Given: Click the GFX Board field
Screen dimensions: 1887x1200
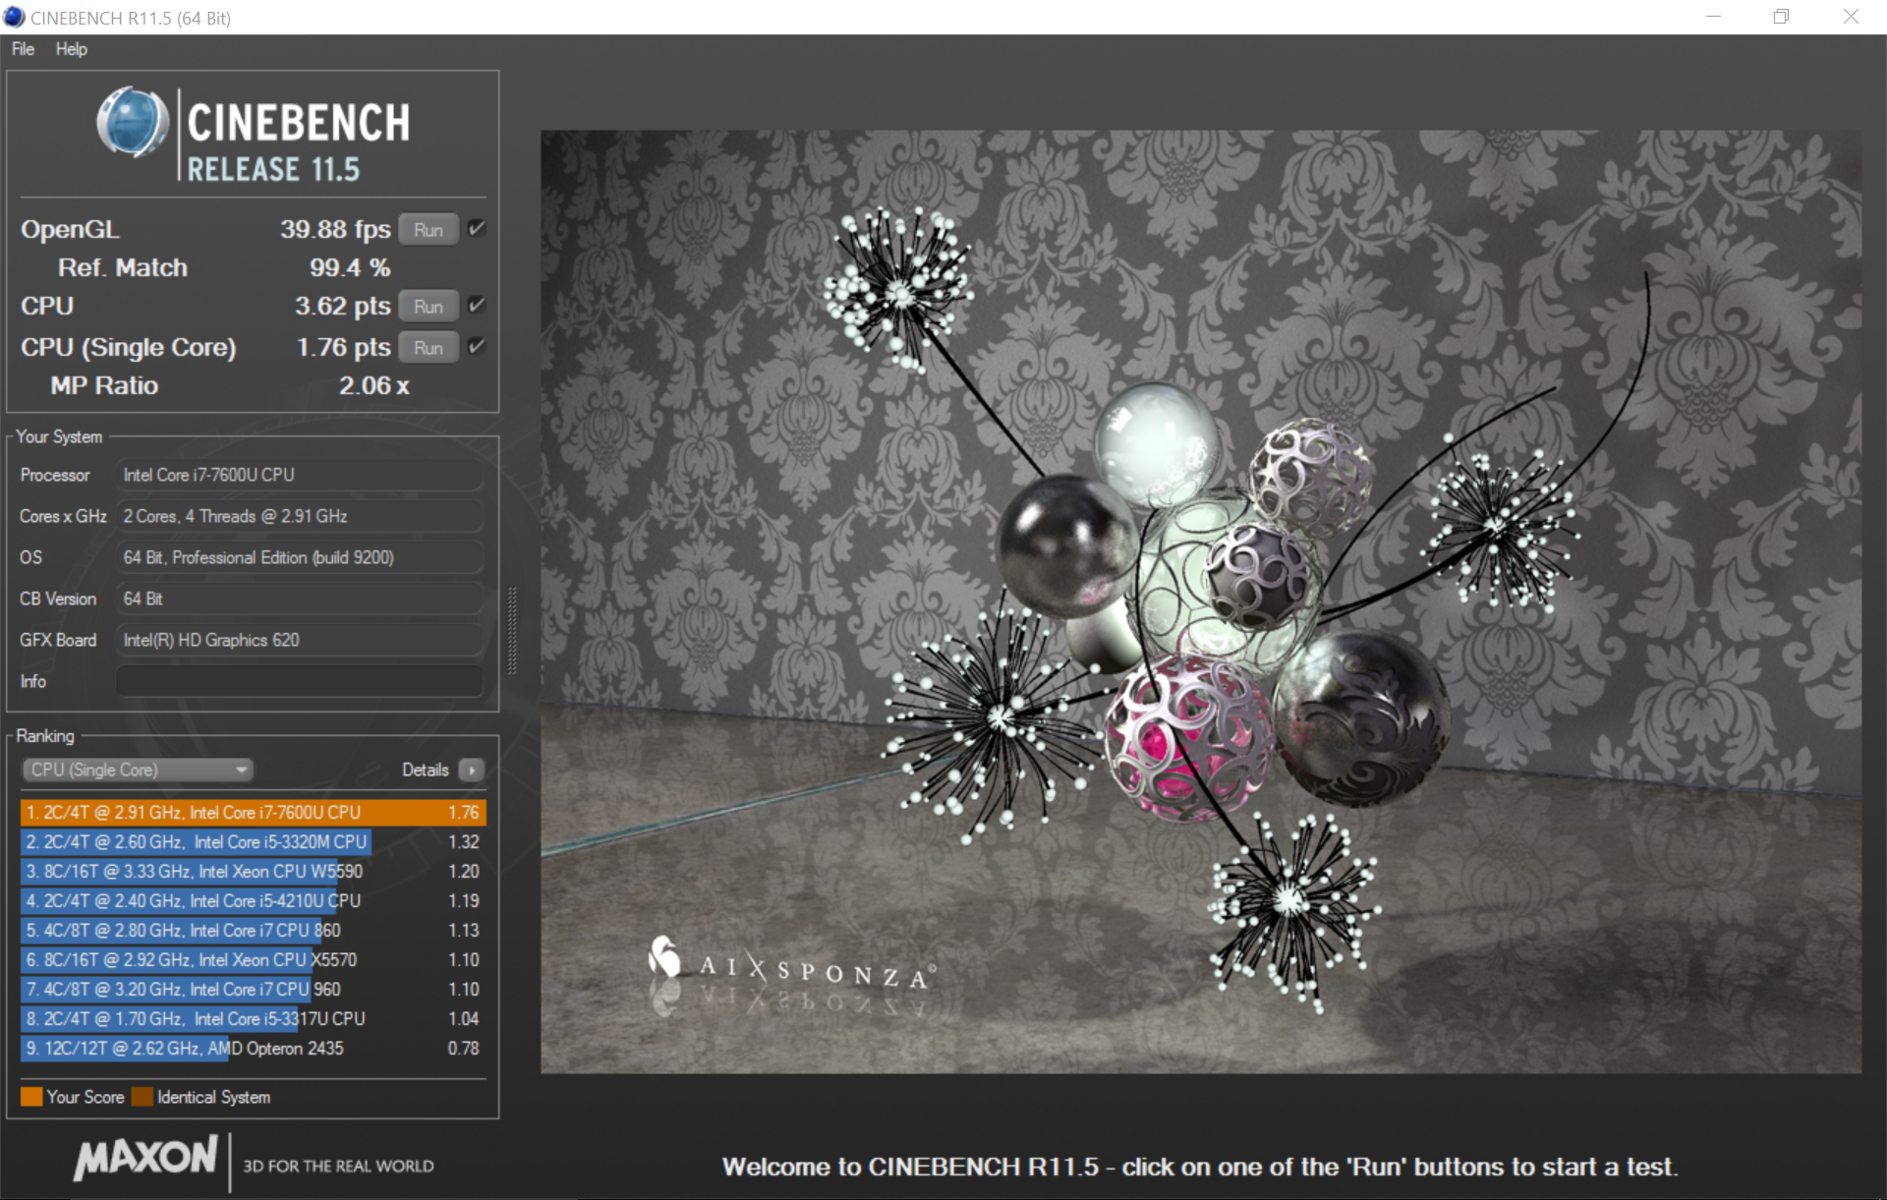Looking at the screenshot, I should coord(300,640).
